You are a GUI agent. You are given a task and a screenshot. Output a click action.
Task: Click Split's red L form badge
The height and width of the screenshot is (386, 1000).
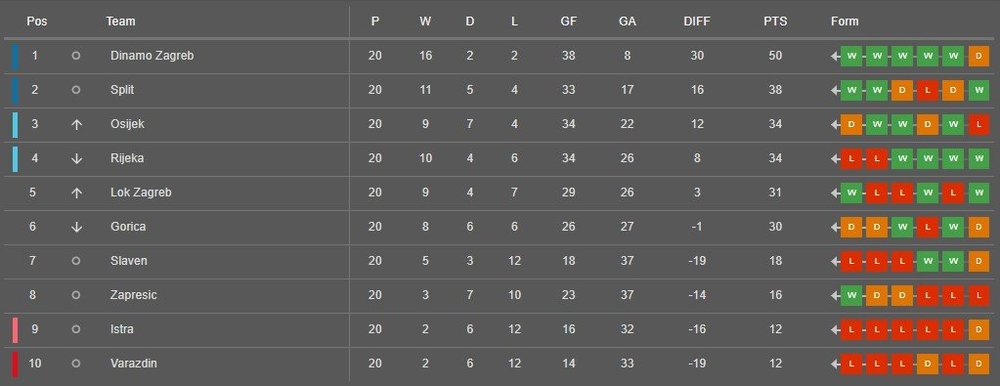click(x=927, y=91)
